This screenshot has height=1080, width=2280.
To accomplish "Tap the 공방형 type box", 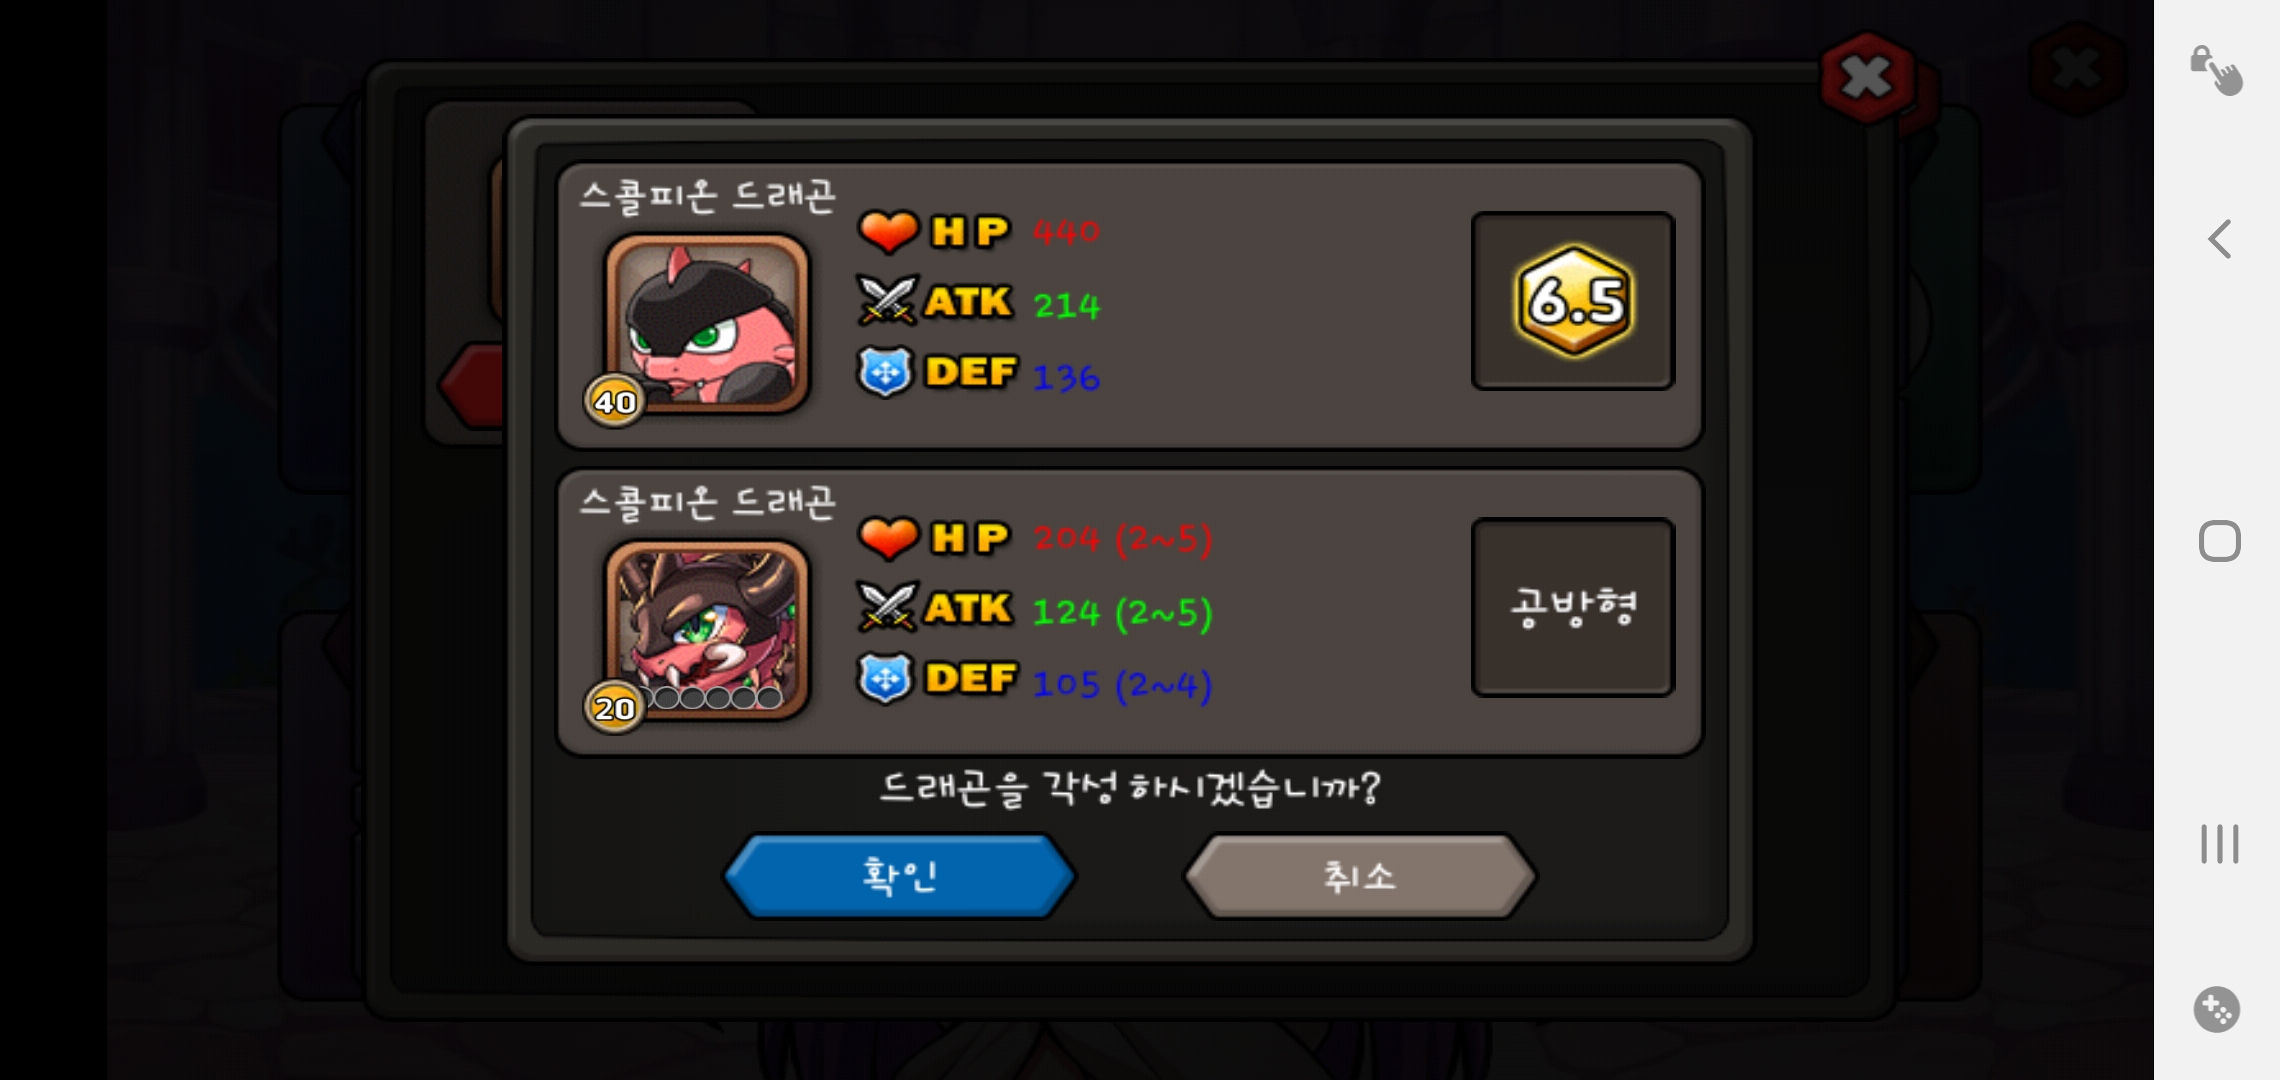I will coord(1573,607).
